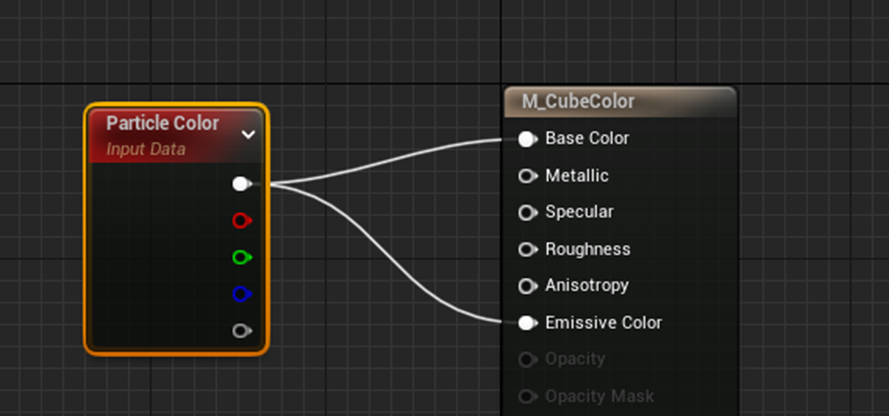This screenshot has width=889, height=416.
Task: Click the grayed Opacity Mask label
Action: pos(599,396)
